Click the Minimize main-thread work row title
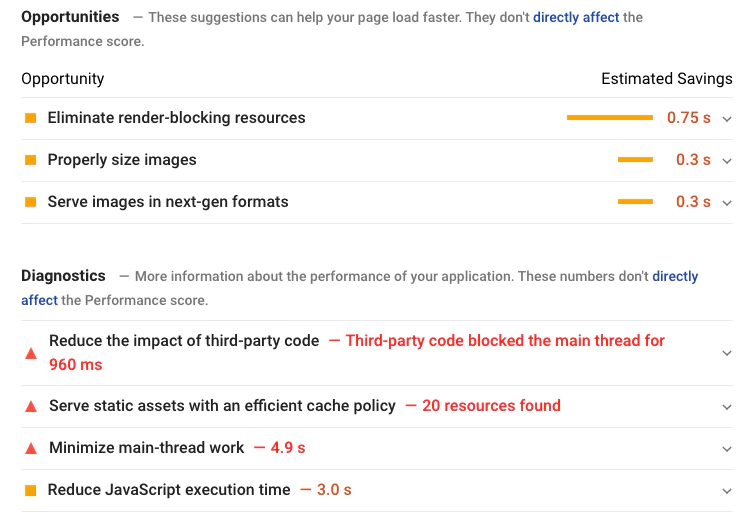 coord(146,448)
